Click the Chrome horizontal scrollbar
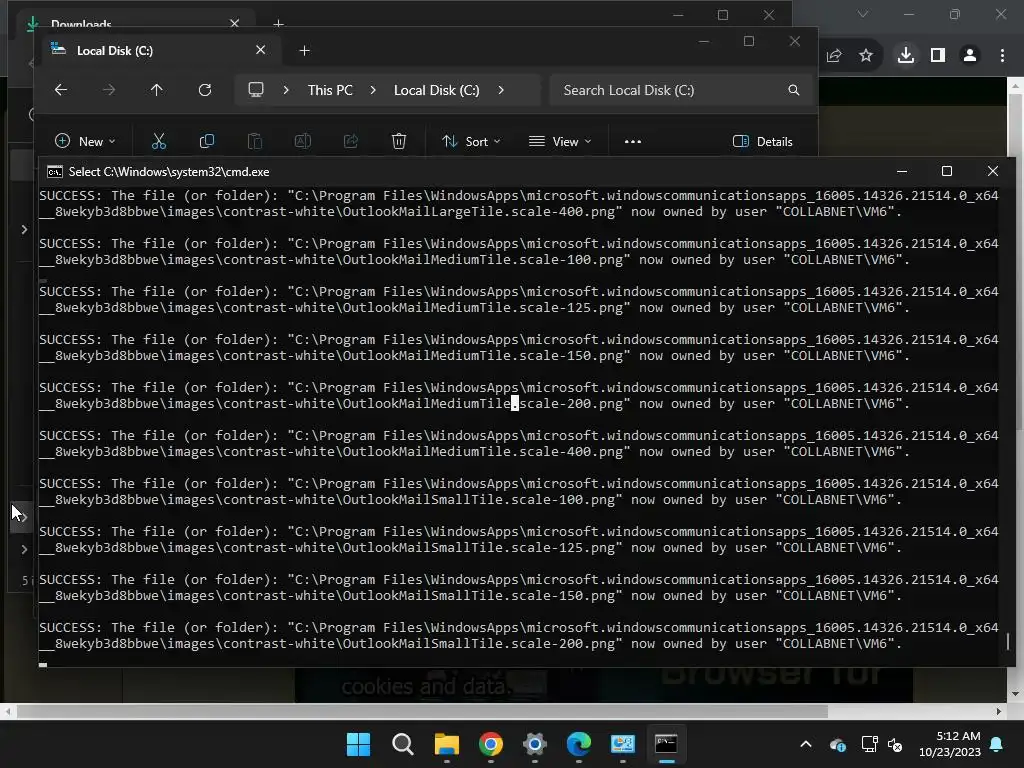Screen dimensions: 1024x768 point(422,711)
